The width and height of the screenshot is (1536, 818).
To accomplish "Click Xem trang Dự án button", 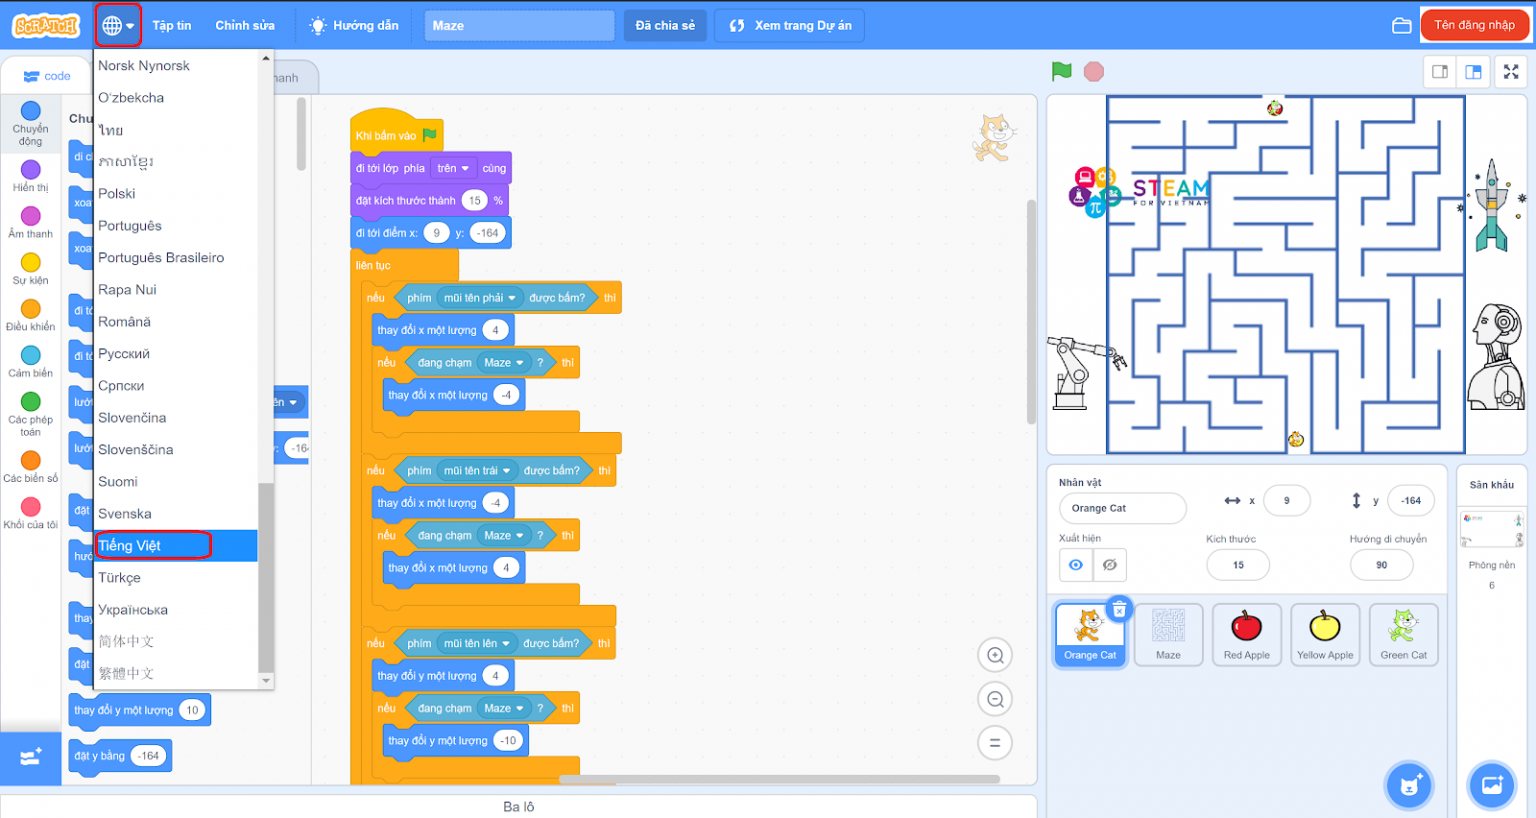I will (789, 26).
